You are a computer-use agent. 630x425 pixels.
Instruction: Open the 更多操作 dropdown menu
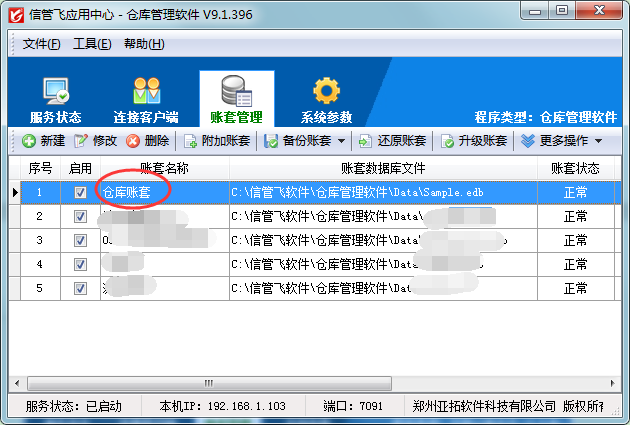[562, 141]
